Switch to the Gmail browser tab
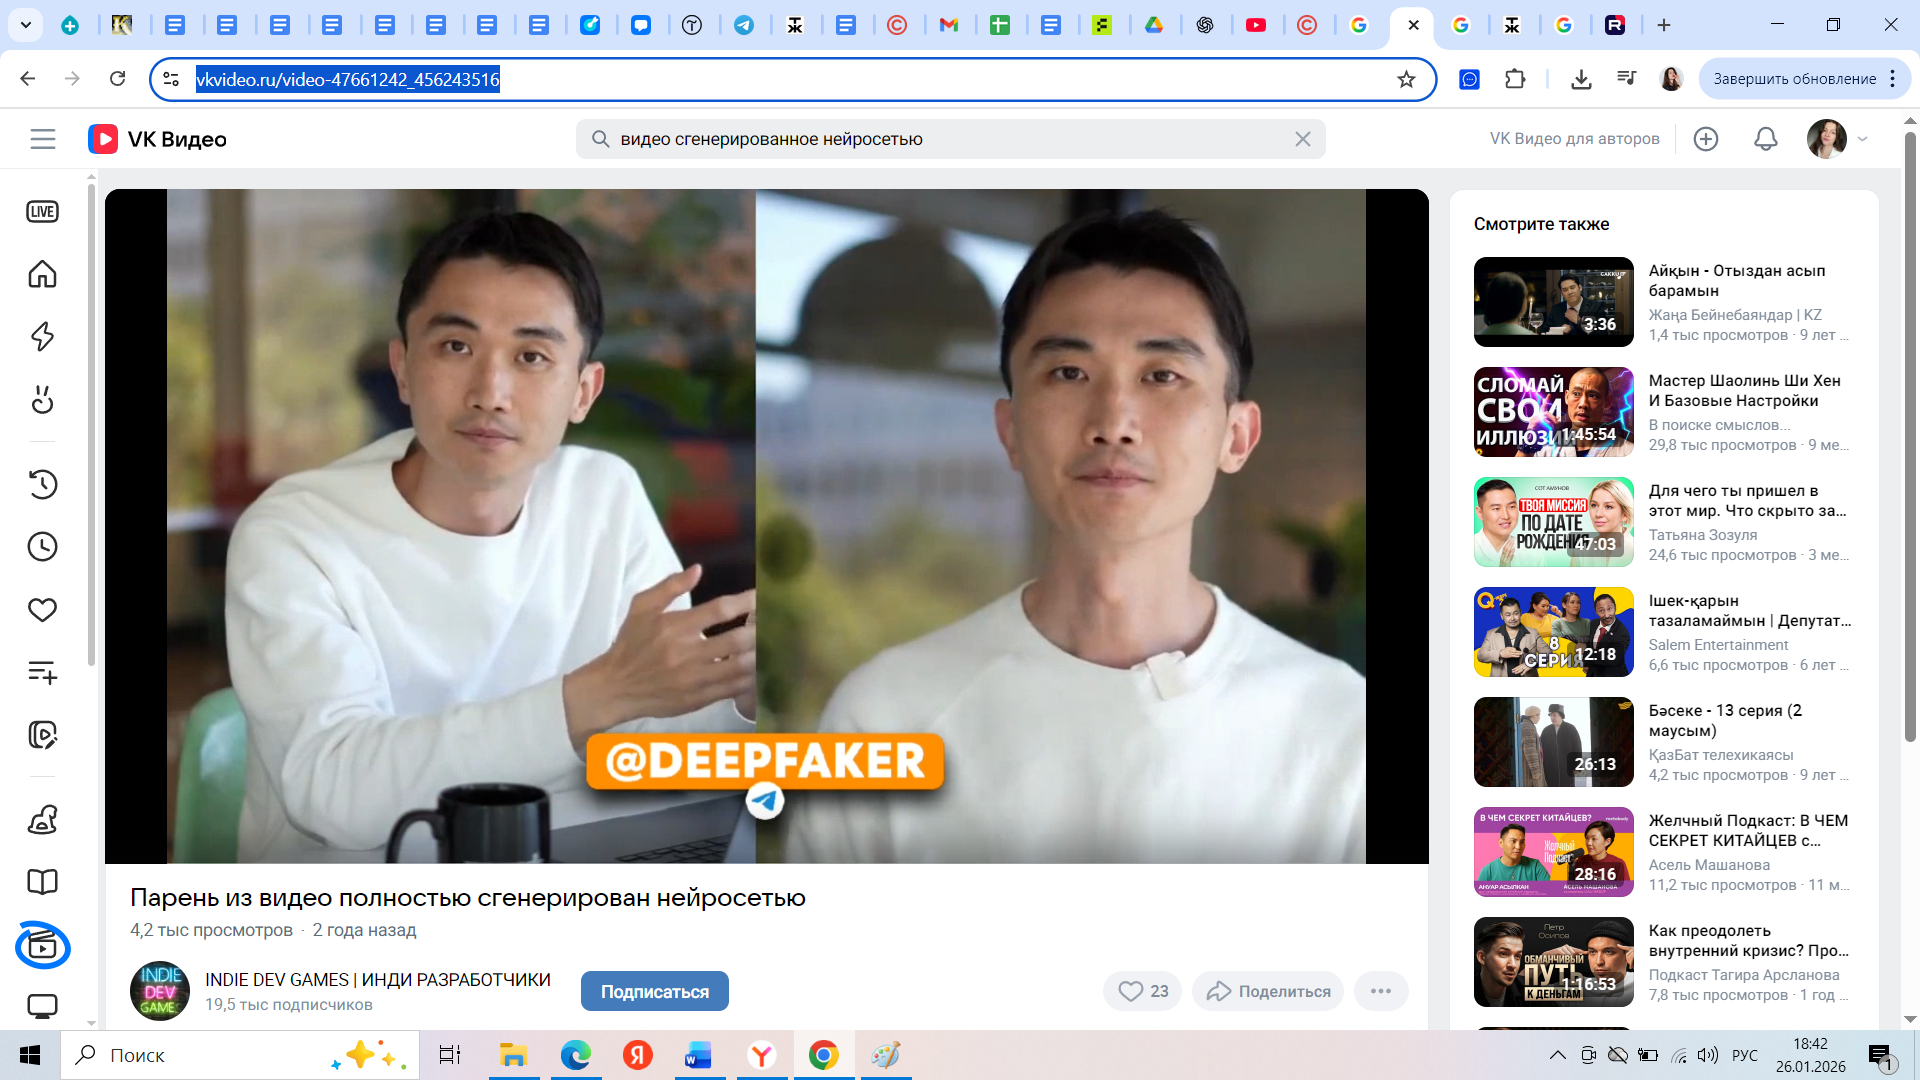 point(949,25)
